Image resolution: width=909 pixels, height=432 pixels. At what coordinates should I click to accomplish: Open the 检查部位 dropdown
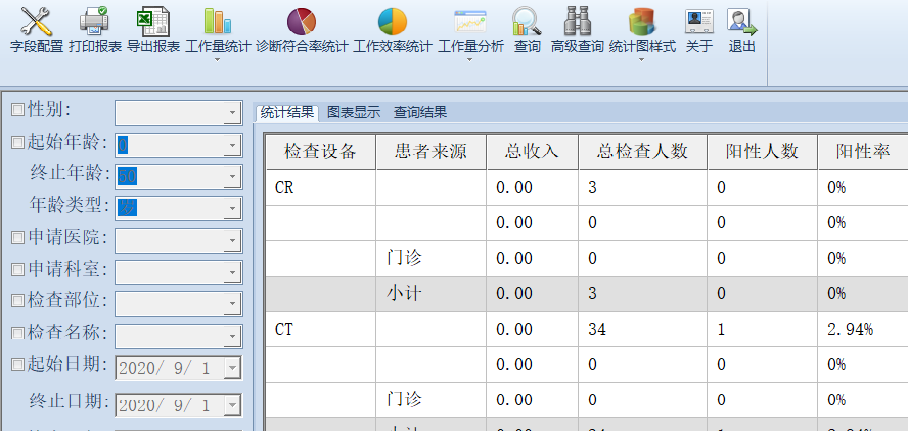[232, 304]
